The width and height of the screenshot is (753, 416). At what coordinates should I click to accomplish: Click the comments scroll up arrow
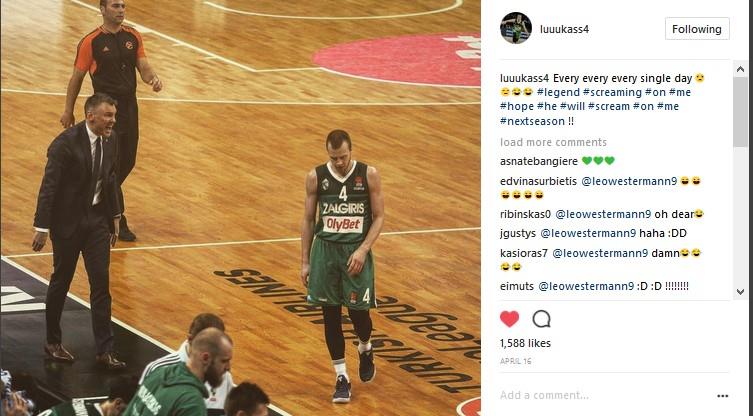[740, 70]
